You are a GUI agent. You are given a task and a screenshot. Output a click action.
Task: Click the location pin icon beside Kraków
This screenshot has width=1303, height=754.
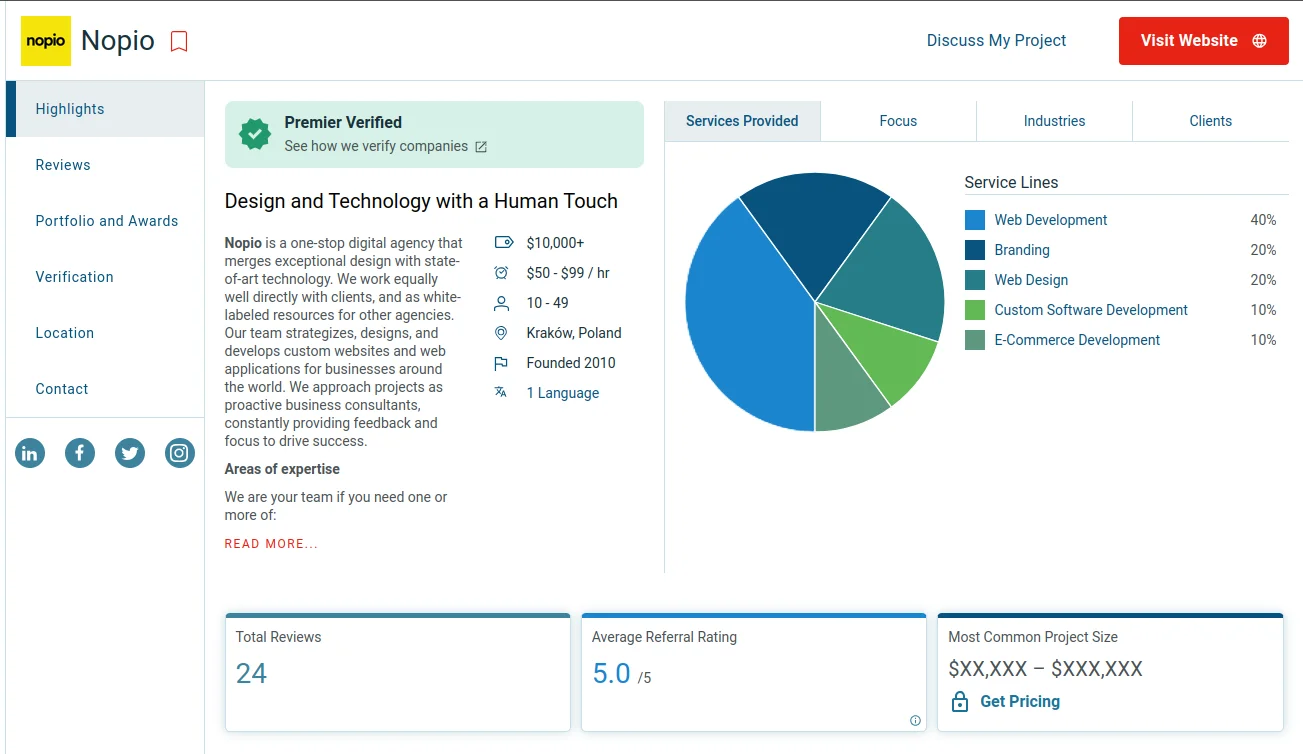tap(502, 333)
